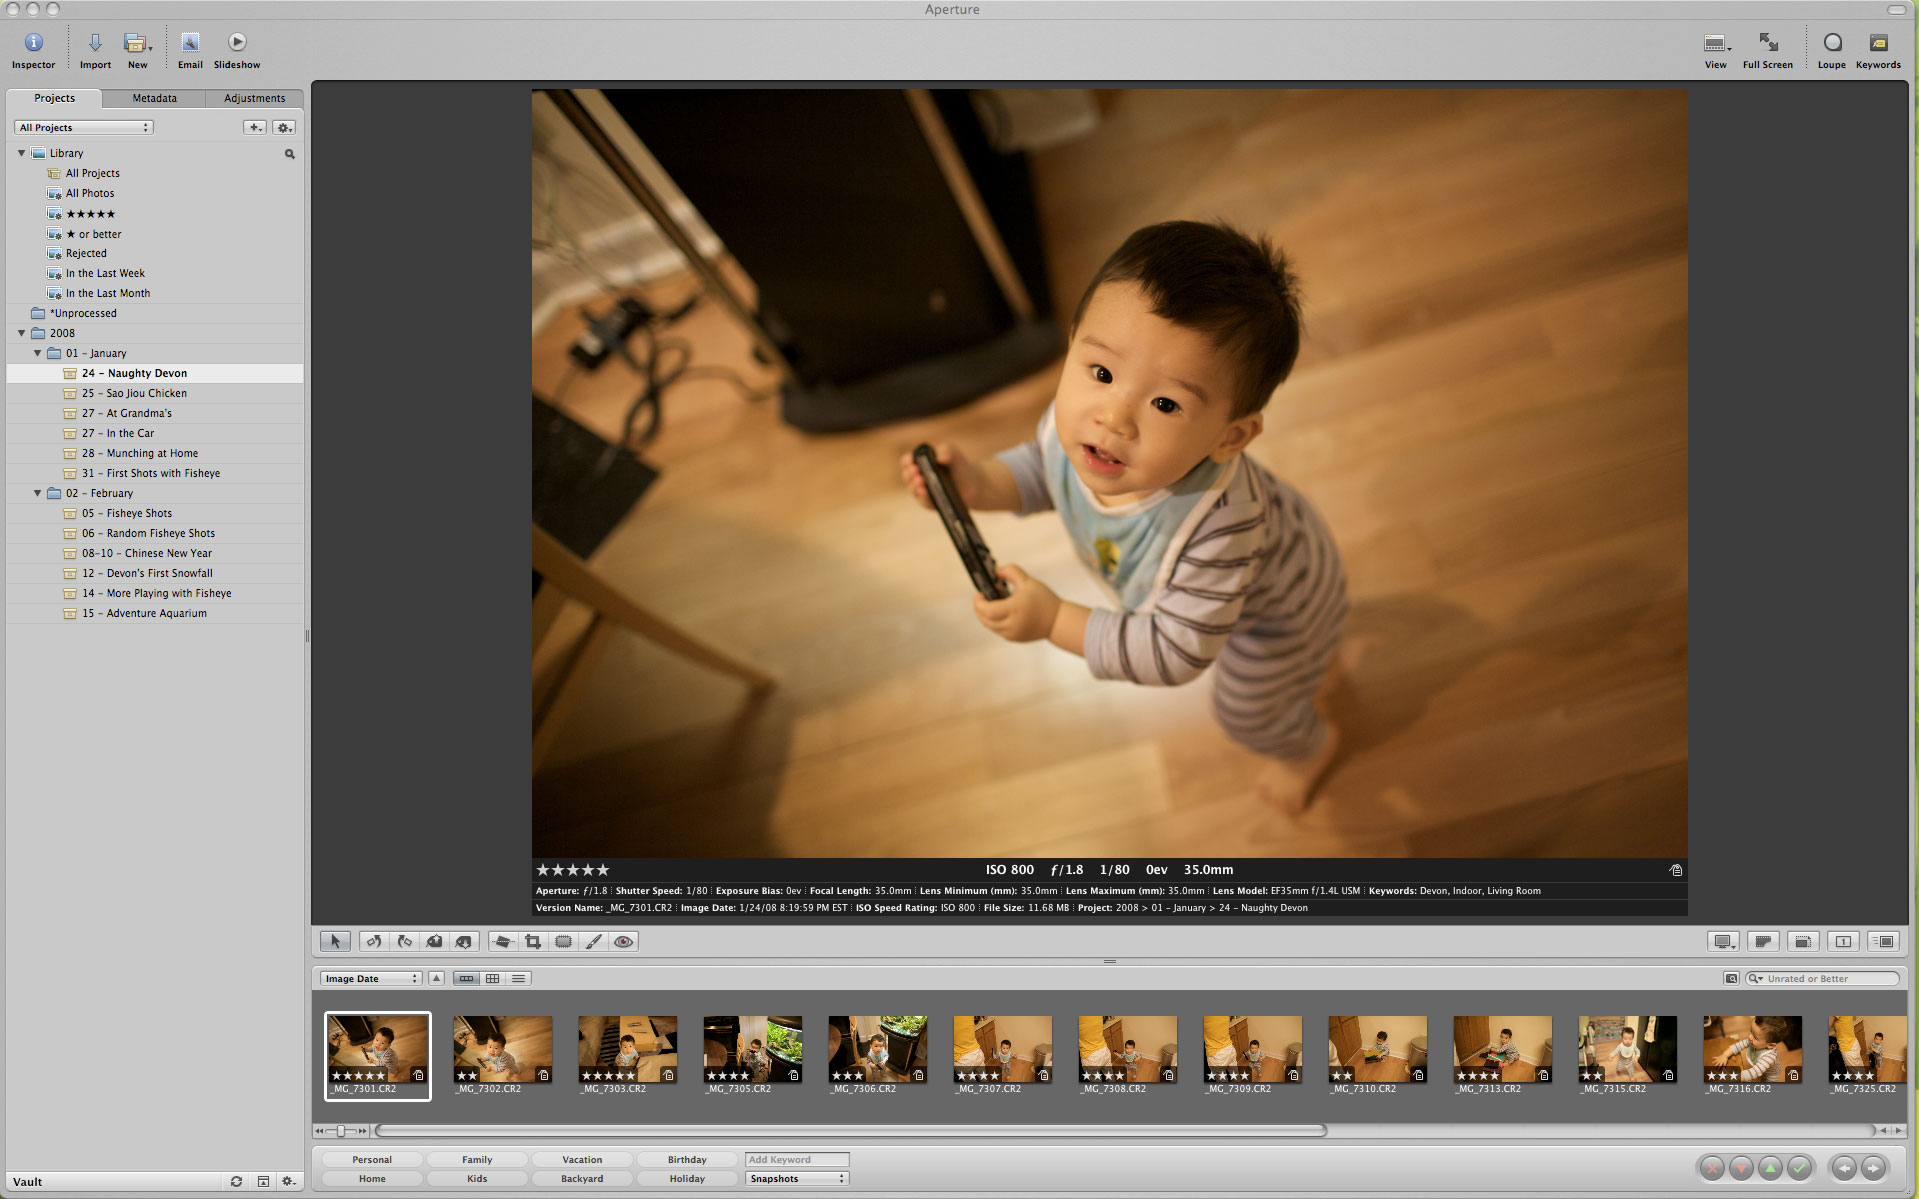This screenshot has width=1919, height=1199.
Task: Start a Slideshow from the toolbar
Action: 237,49
